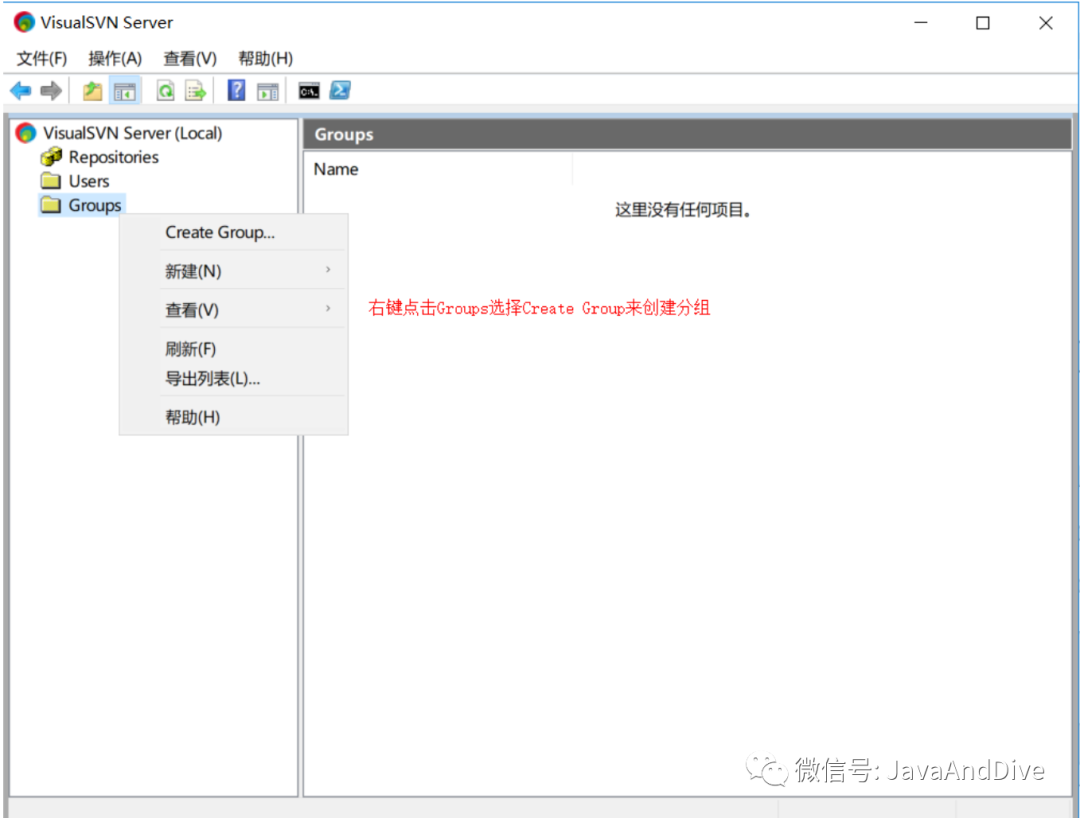Close the VisualSVN Server window
Viewport: 1080px width, 818px height.
[x=1046, y=23]
